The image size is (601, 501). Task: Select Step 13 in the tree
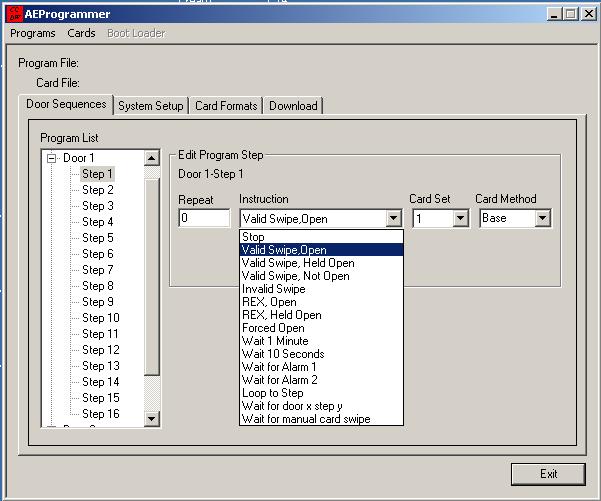(x=101, y=366)
